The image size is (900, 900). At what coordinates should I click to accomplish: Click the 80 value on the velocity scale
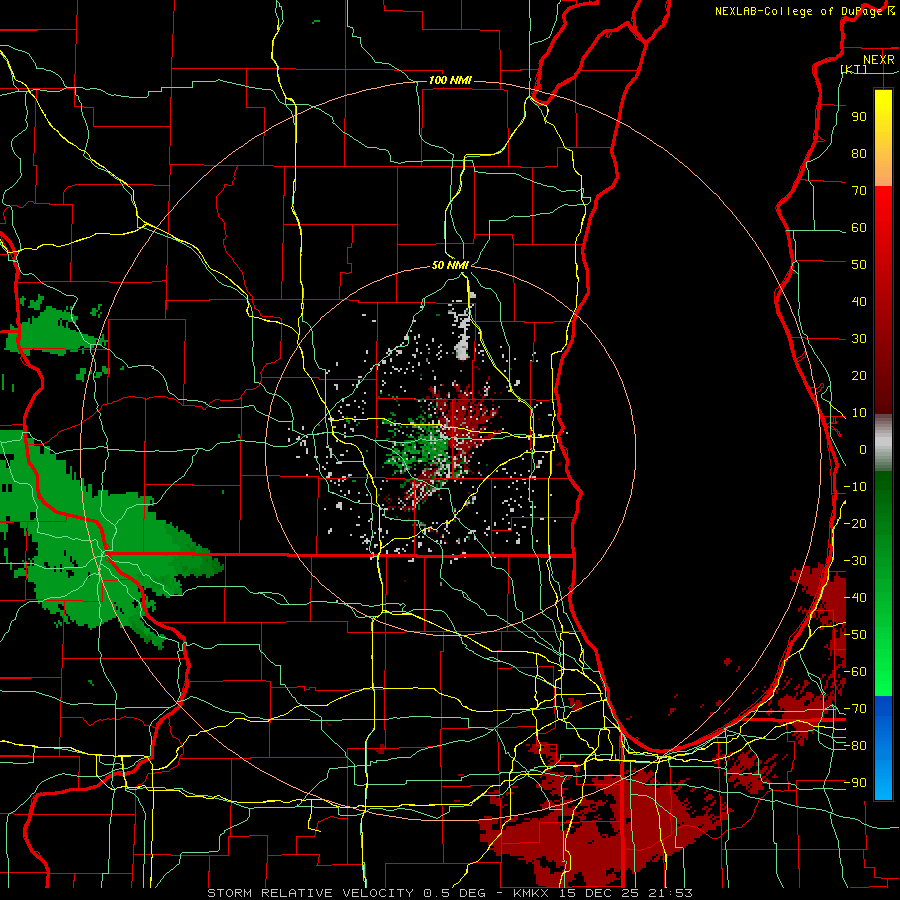tap(859, 153)
